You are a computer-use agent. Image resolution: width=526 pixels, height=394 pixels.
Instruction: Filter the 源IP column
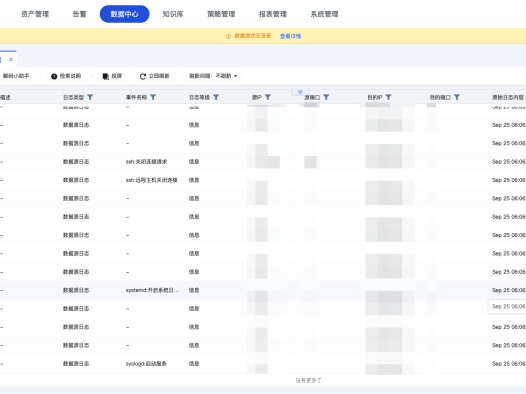268,97
